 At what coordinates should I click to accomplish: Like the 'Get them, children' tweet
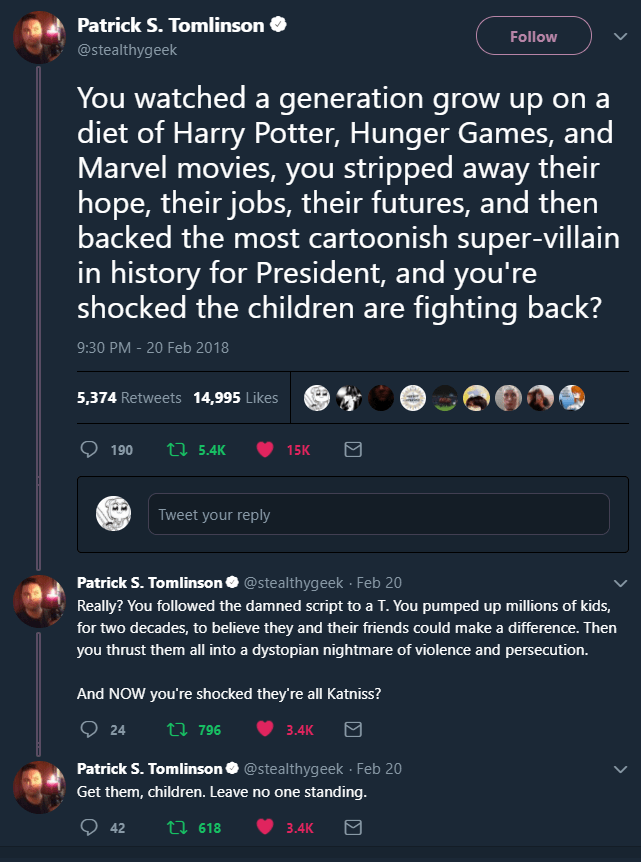(x=265, y=827)
